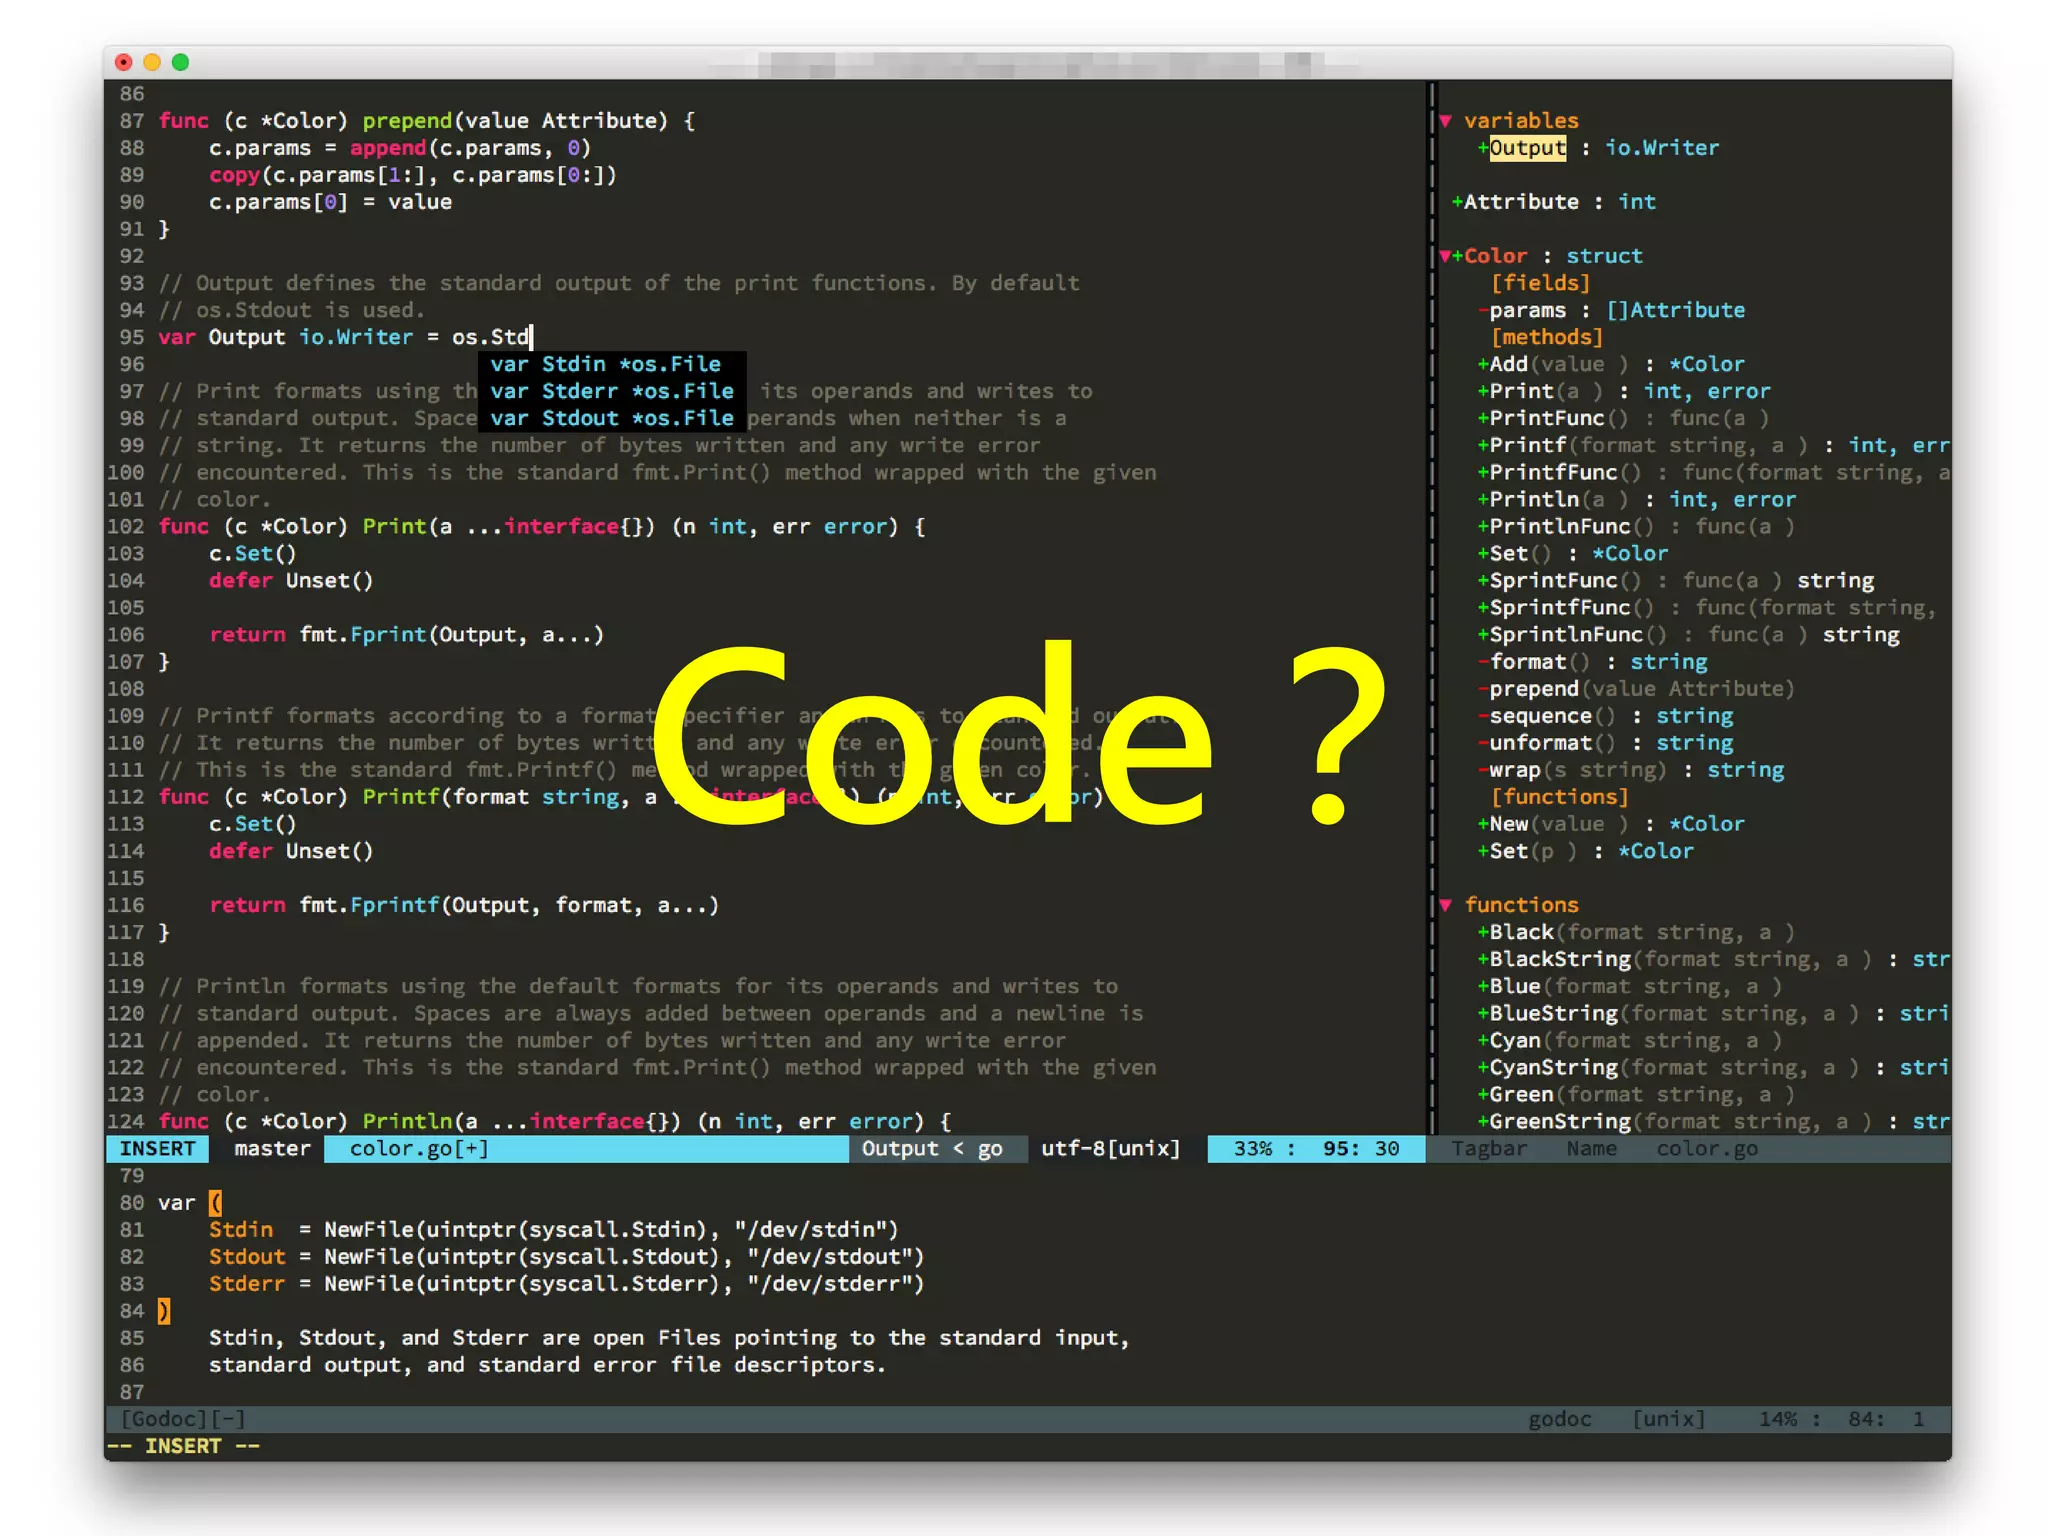Click the master branch name in statusline
This screenshot has width=2048, height=1536.
click(272, 1148)
